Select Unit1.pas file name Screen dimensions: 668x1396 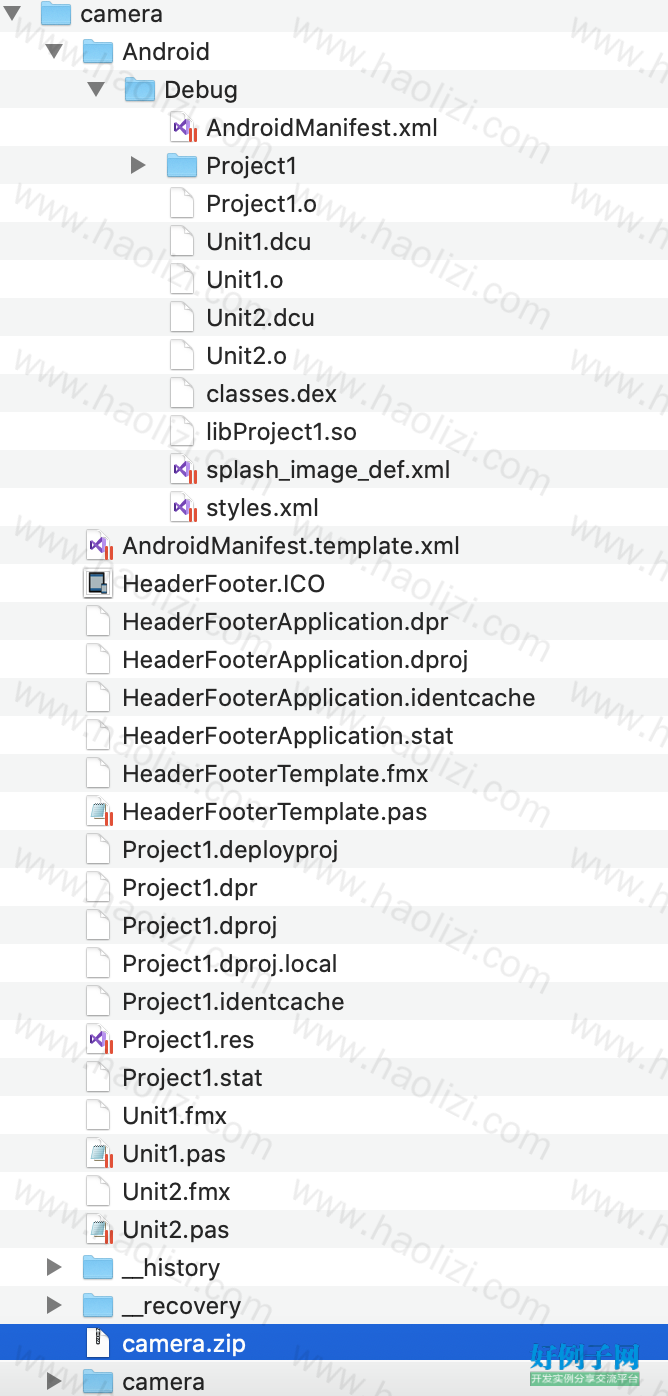click(x=174, y=1154)
